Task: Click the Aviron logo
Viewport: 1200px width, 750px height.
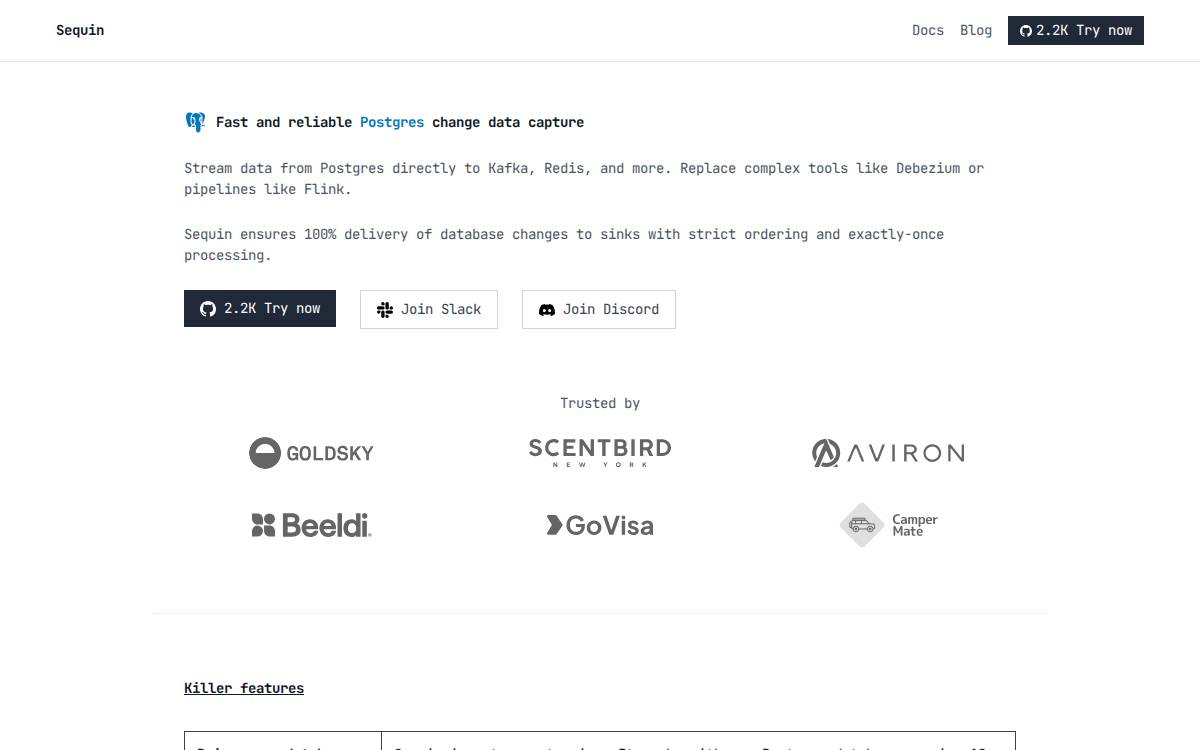Action: coord(888,453)
